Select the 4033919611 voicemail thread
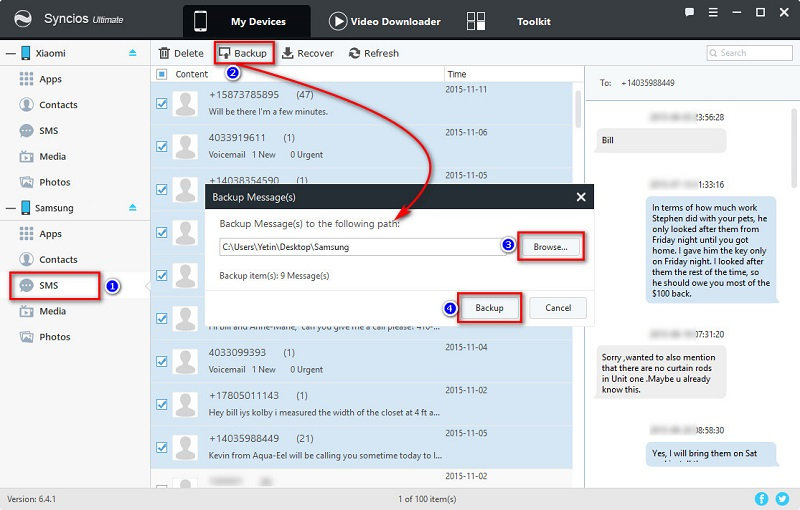The height and width of the screenshot is (510, 800). 362,146
